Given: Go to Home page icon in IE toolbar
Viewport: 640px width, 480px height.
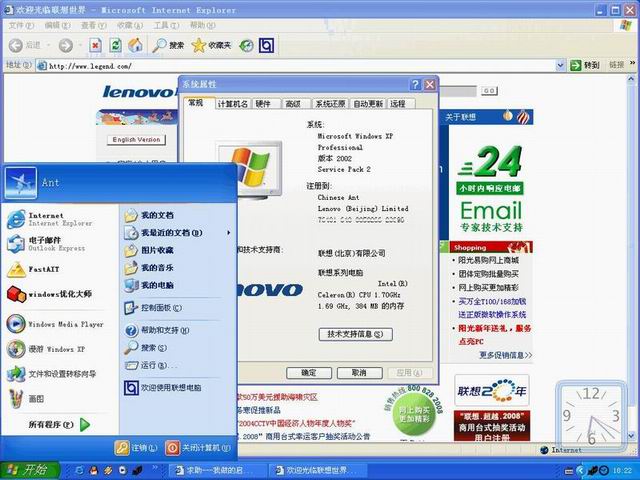Looking at the screenshot, I should [136, 45].
